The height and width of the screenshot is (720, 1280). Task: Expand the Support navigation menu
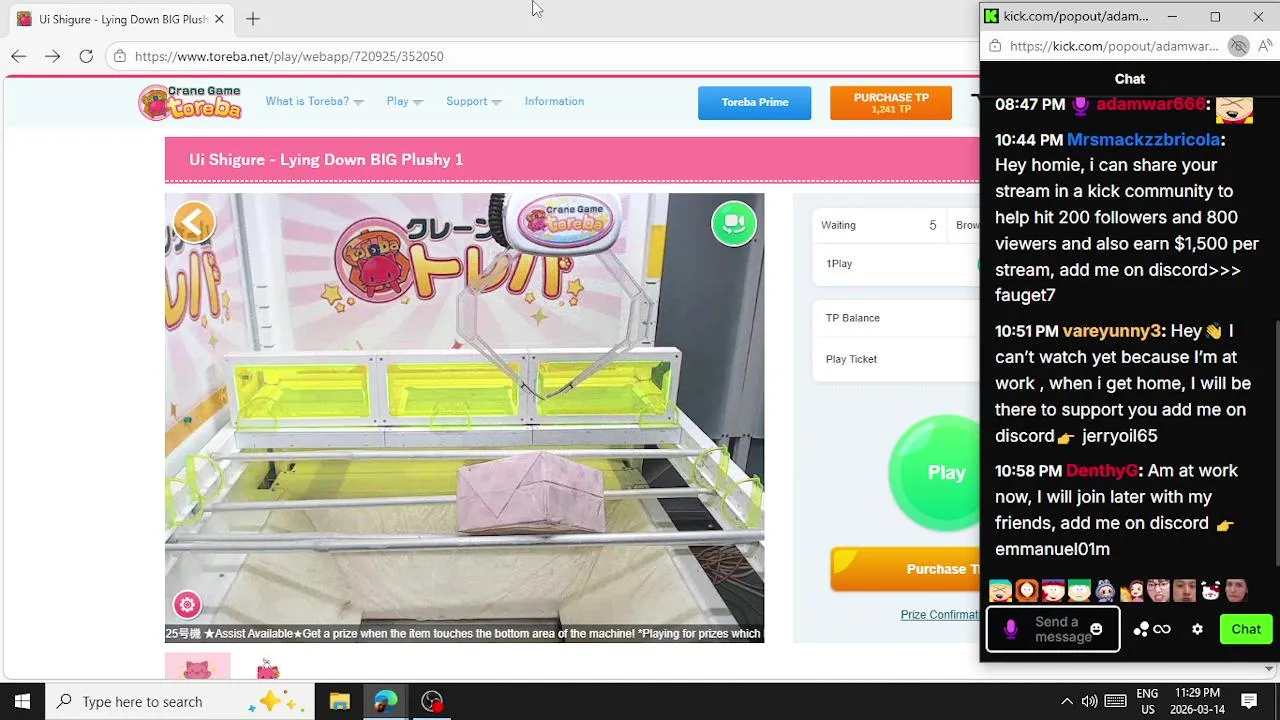(474, 101)
